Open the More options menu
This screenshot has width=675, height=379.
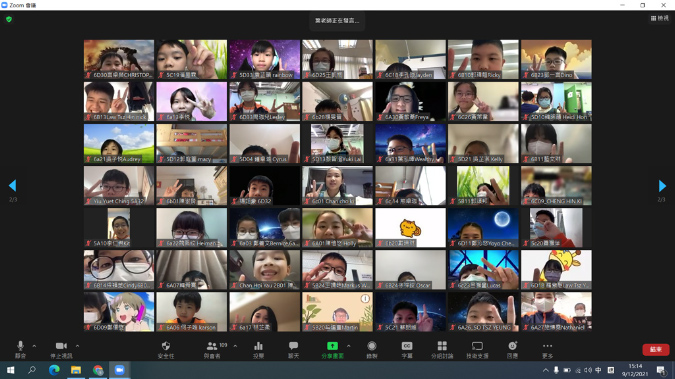click(x=547, y=349)
